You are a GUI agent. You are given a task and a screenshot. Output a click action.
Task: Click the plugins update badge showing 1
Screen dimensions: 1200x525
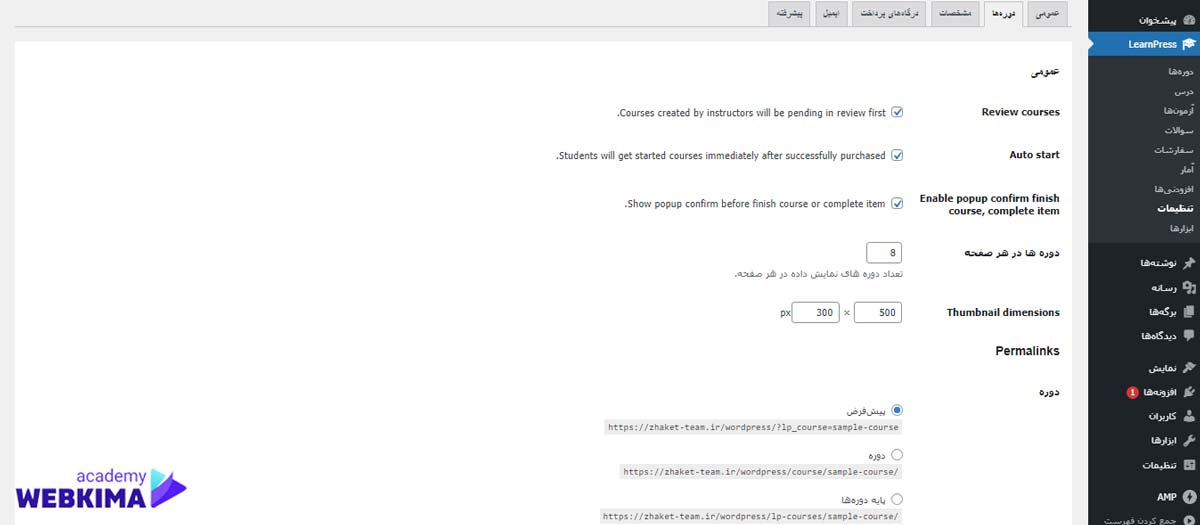point(1132,393)
